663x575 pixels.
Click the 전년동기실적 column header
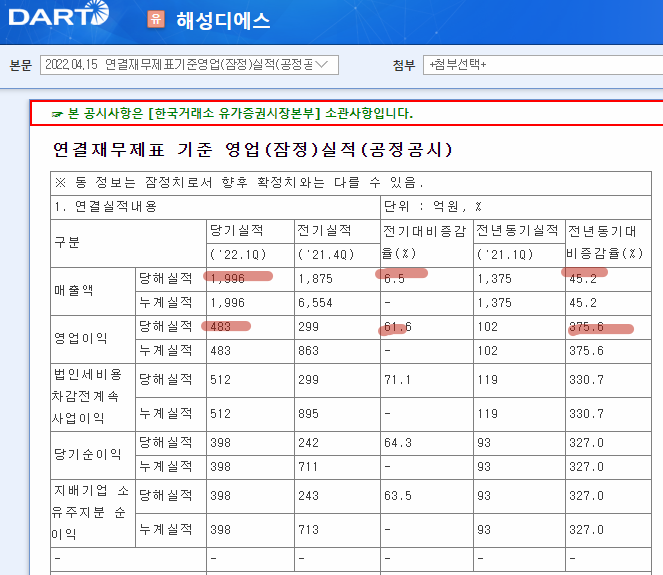point(517,230)
